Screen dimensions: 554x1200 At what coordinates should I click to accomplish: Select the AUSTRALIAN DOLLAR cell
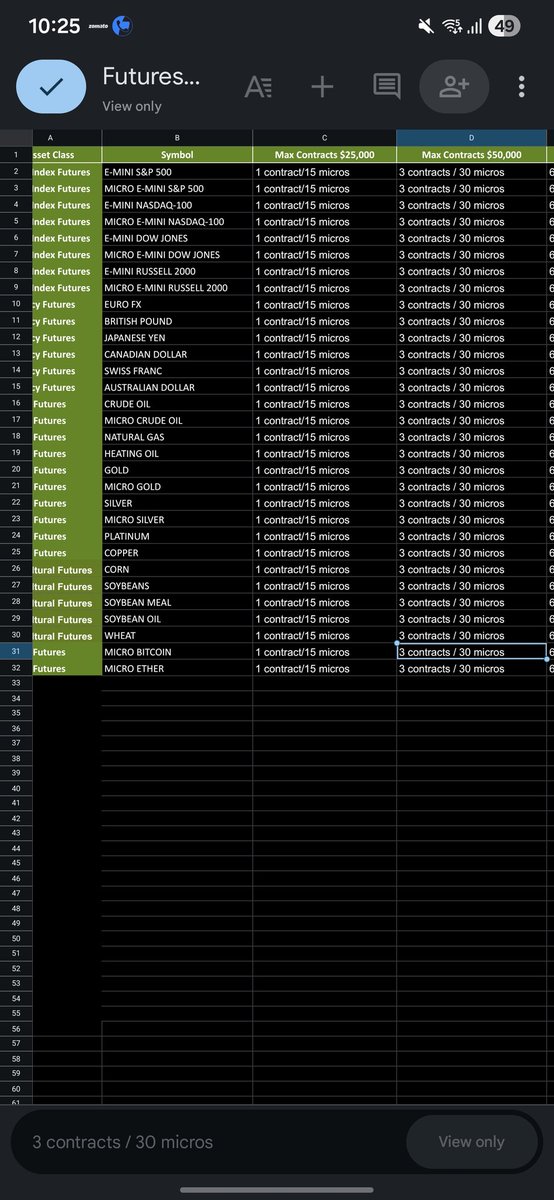click(x=177, y=387)
